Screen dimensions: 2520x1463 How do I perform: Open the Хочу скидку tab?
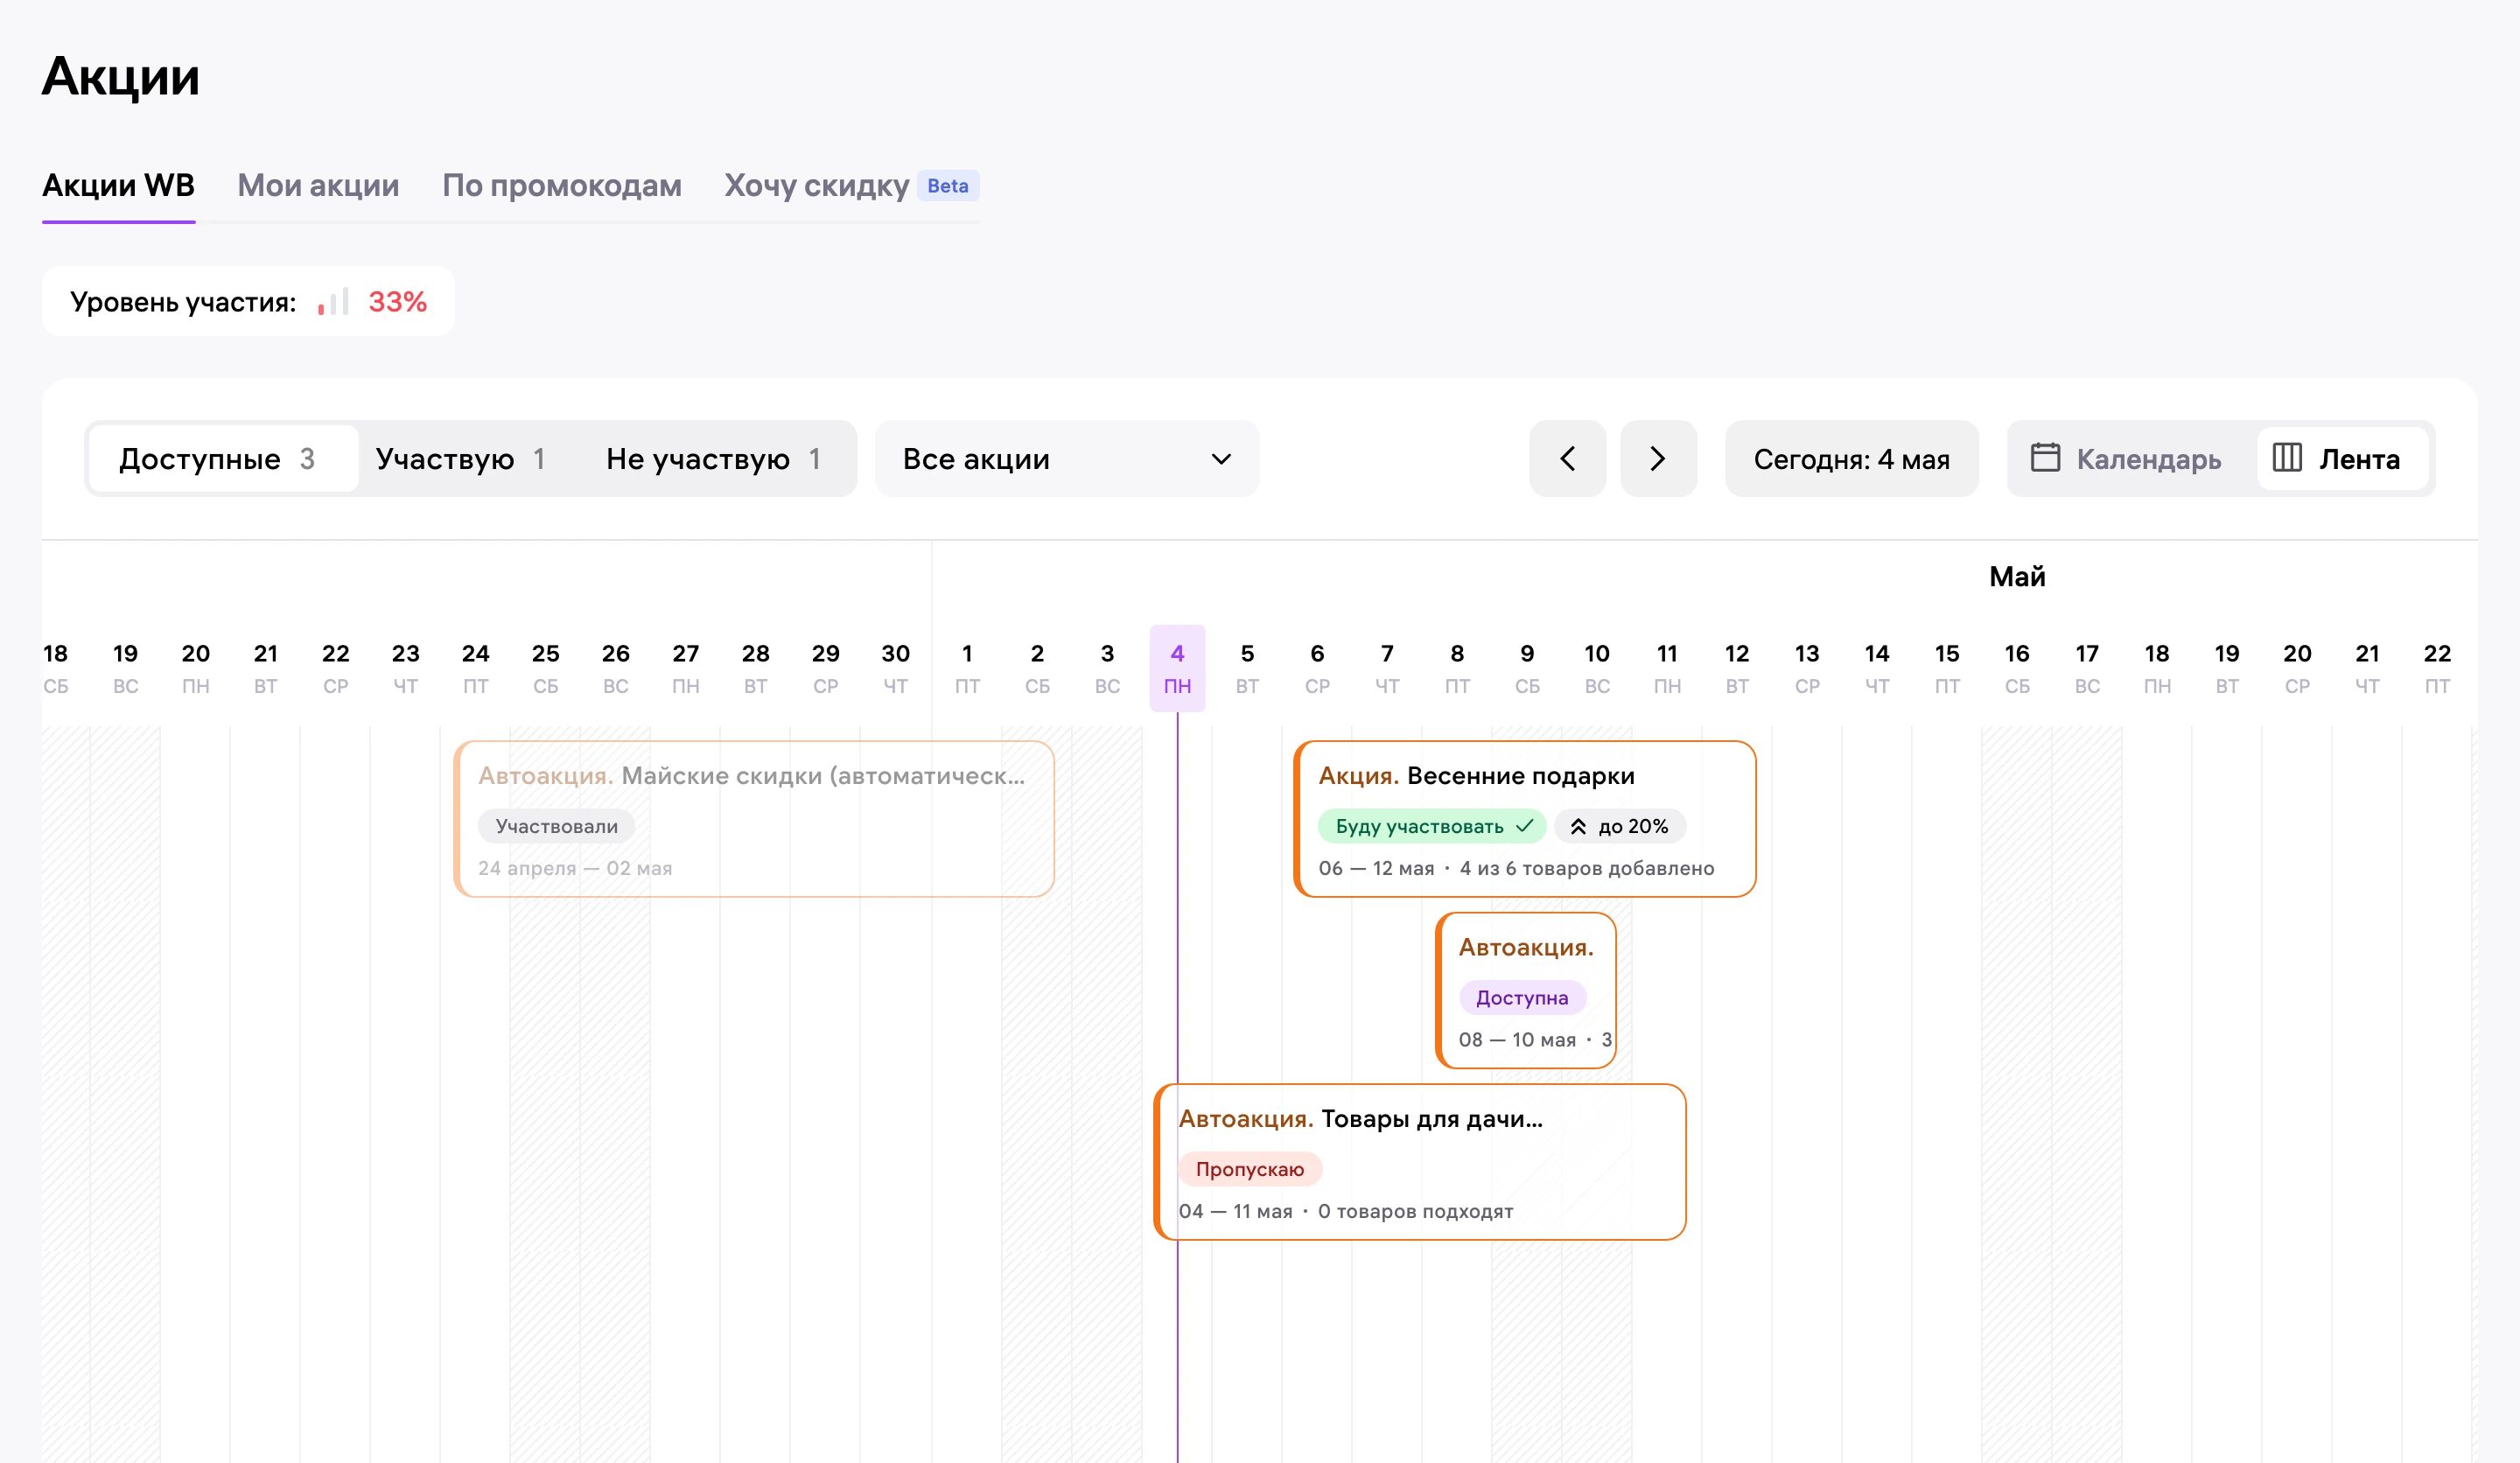click(816, 186)
